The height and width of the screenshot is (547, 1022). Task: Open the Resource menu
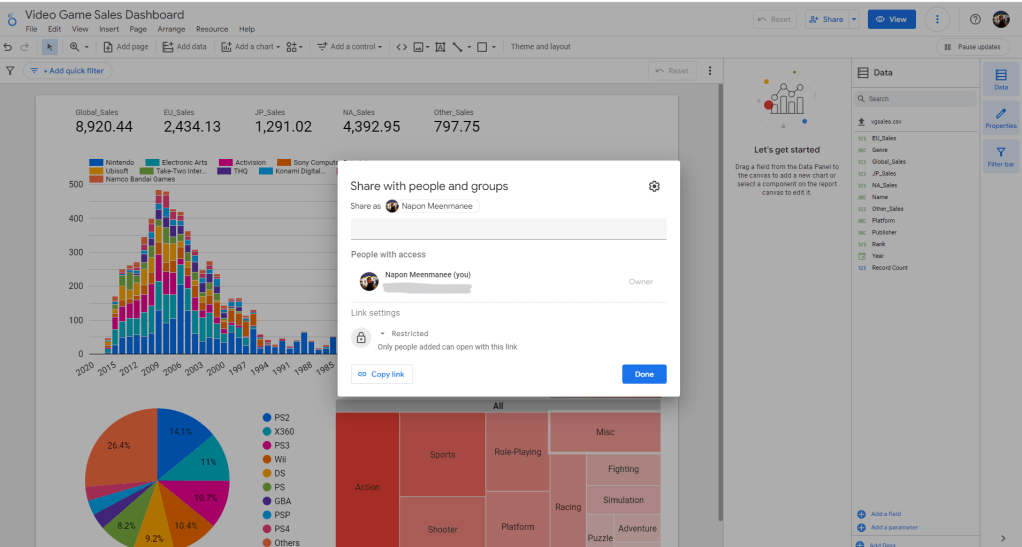(212, 30)
